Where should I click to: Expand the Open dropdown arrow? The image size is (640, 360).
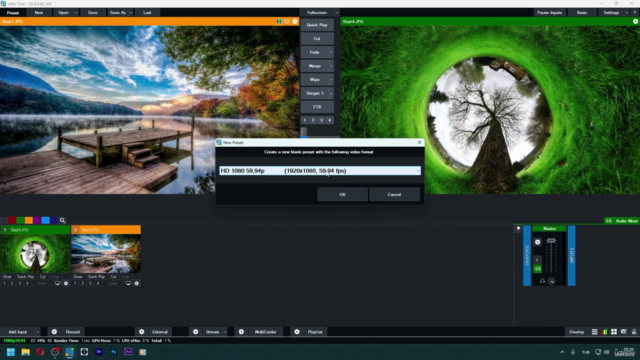point(76,13)
